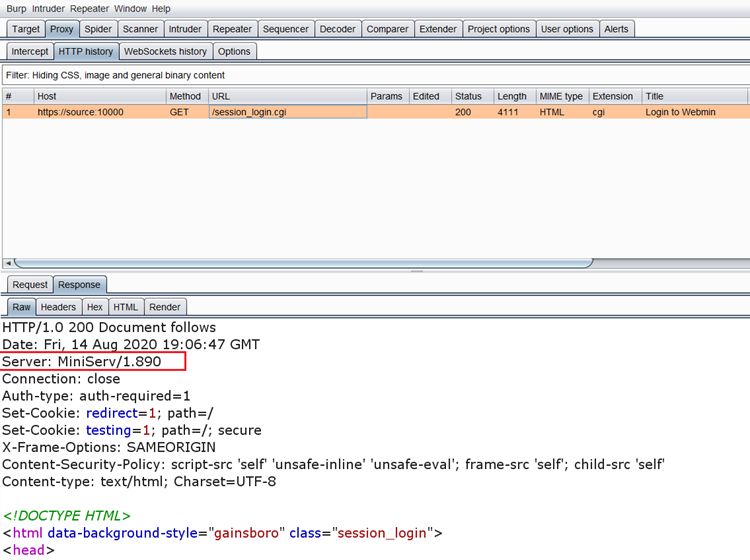Screen dimensions: 750x560
Task: Click the Login to Webmin title cell
Action: [695, 112]
